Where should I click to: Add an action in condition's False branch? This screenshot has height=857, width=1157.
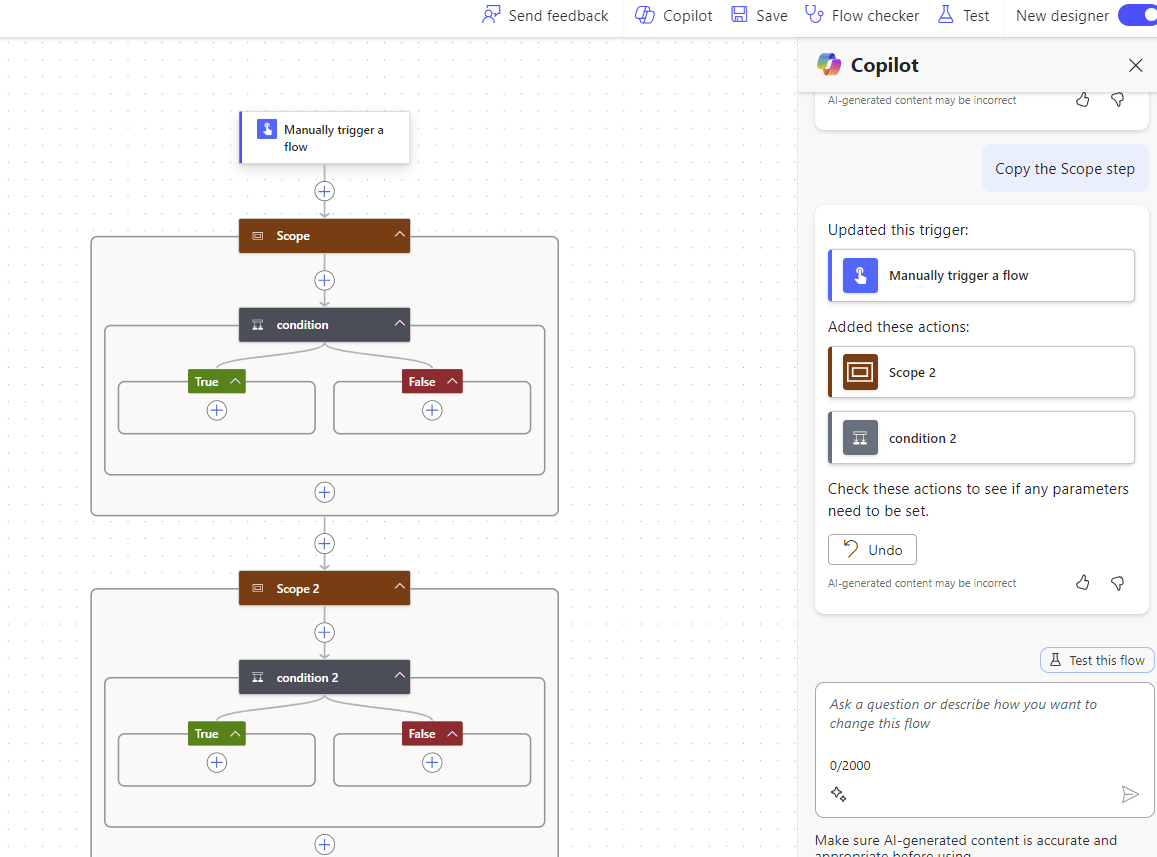coord(432,410)
